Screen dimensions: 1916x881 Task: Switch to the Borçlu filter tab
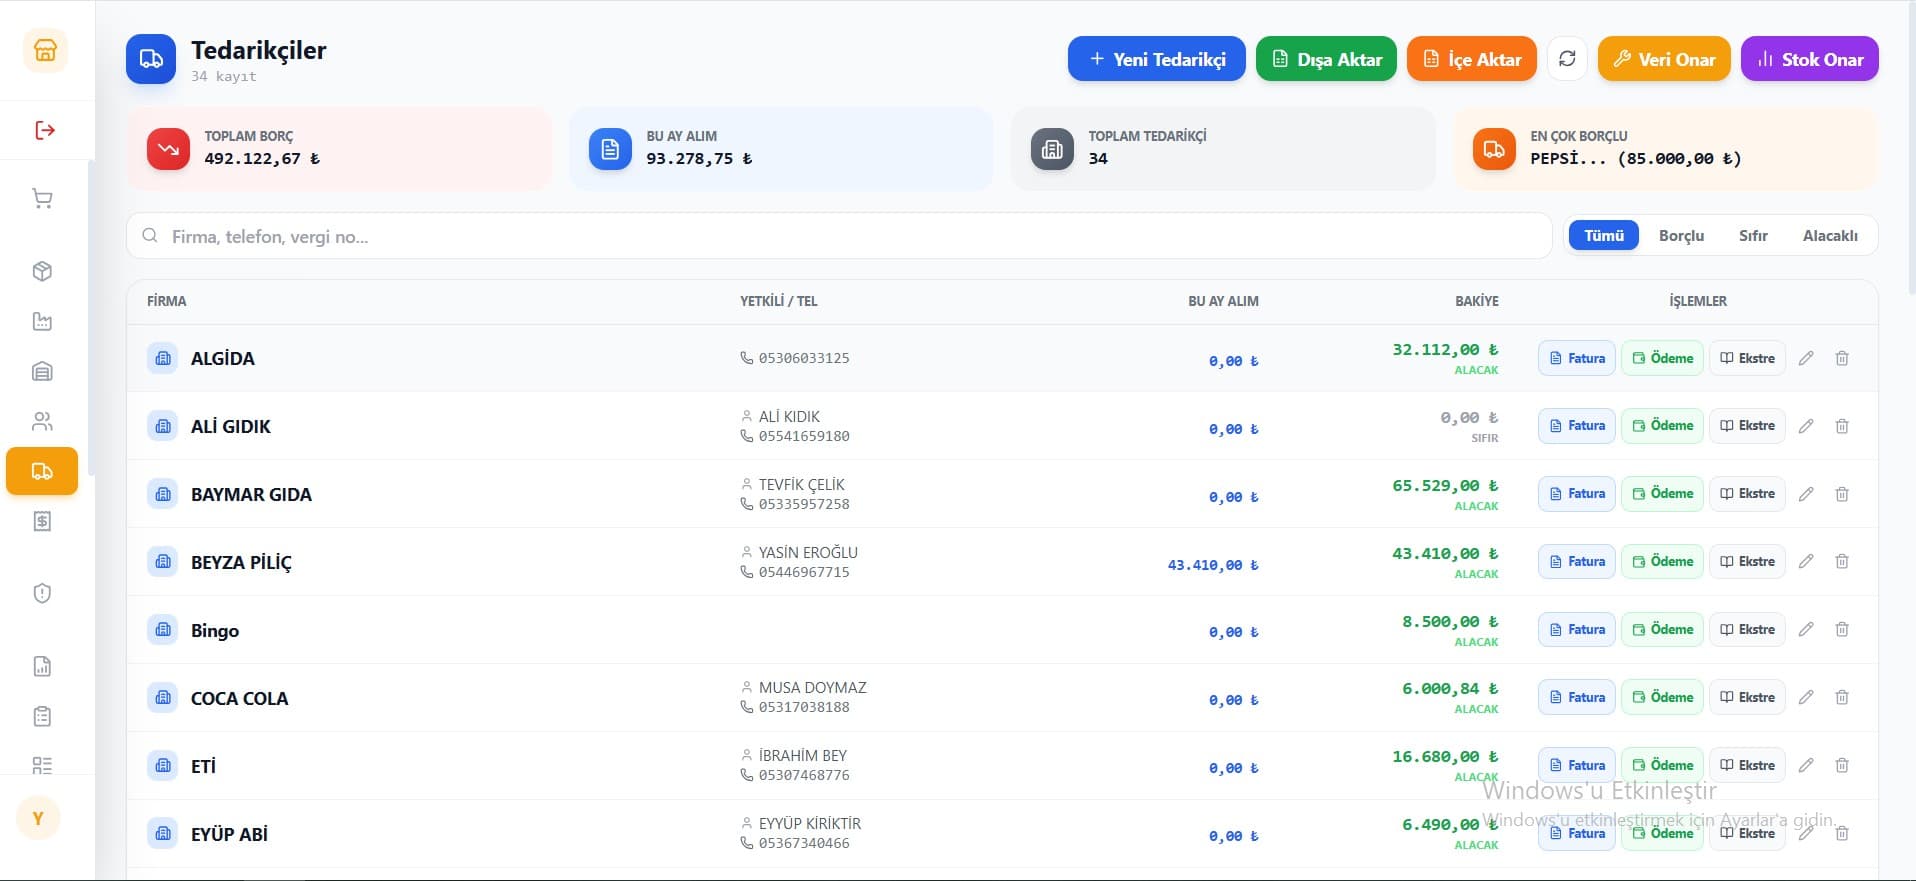pos(1681,235)
